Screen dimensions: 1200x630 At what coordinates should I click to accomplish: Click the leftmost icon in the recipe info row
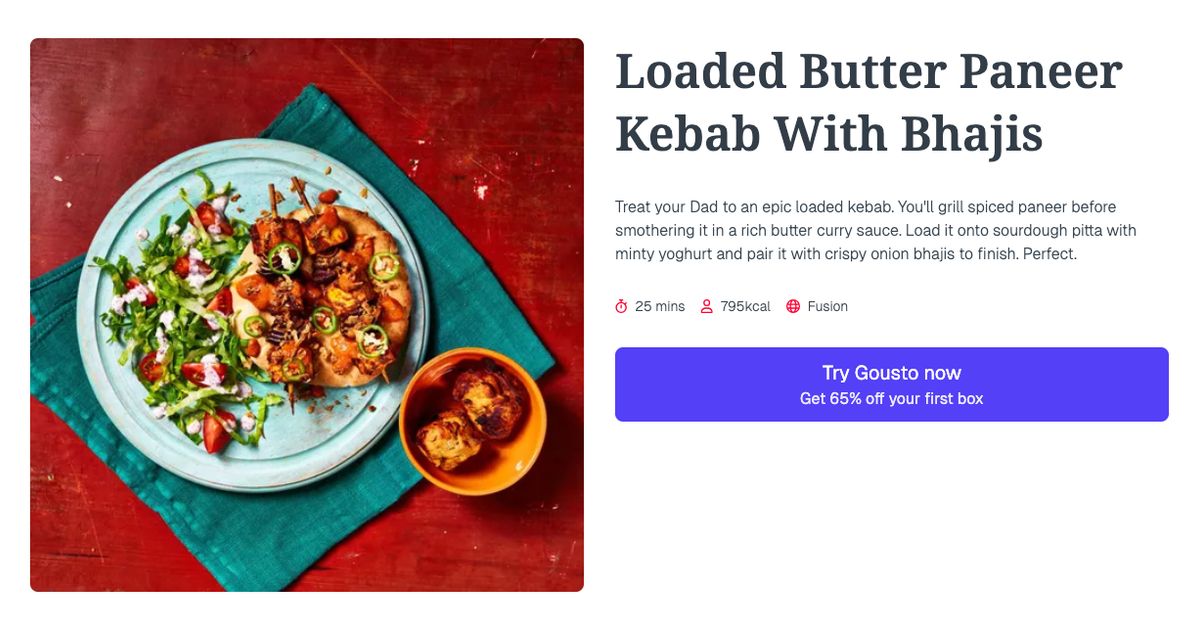622,306
